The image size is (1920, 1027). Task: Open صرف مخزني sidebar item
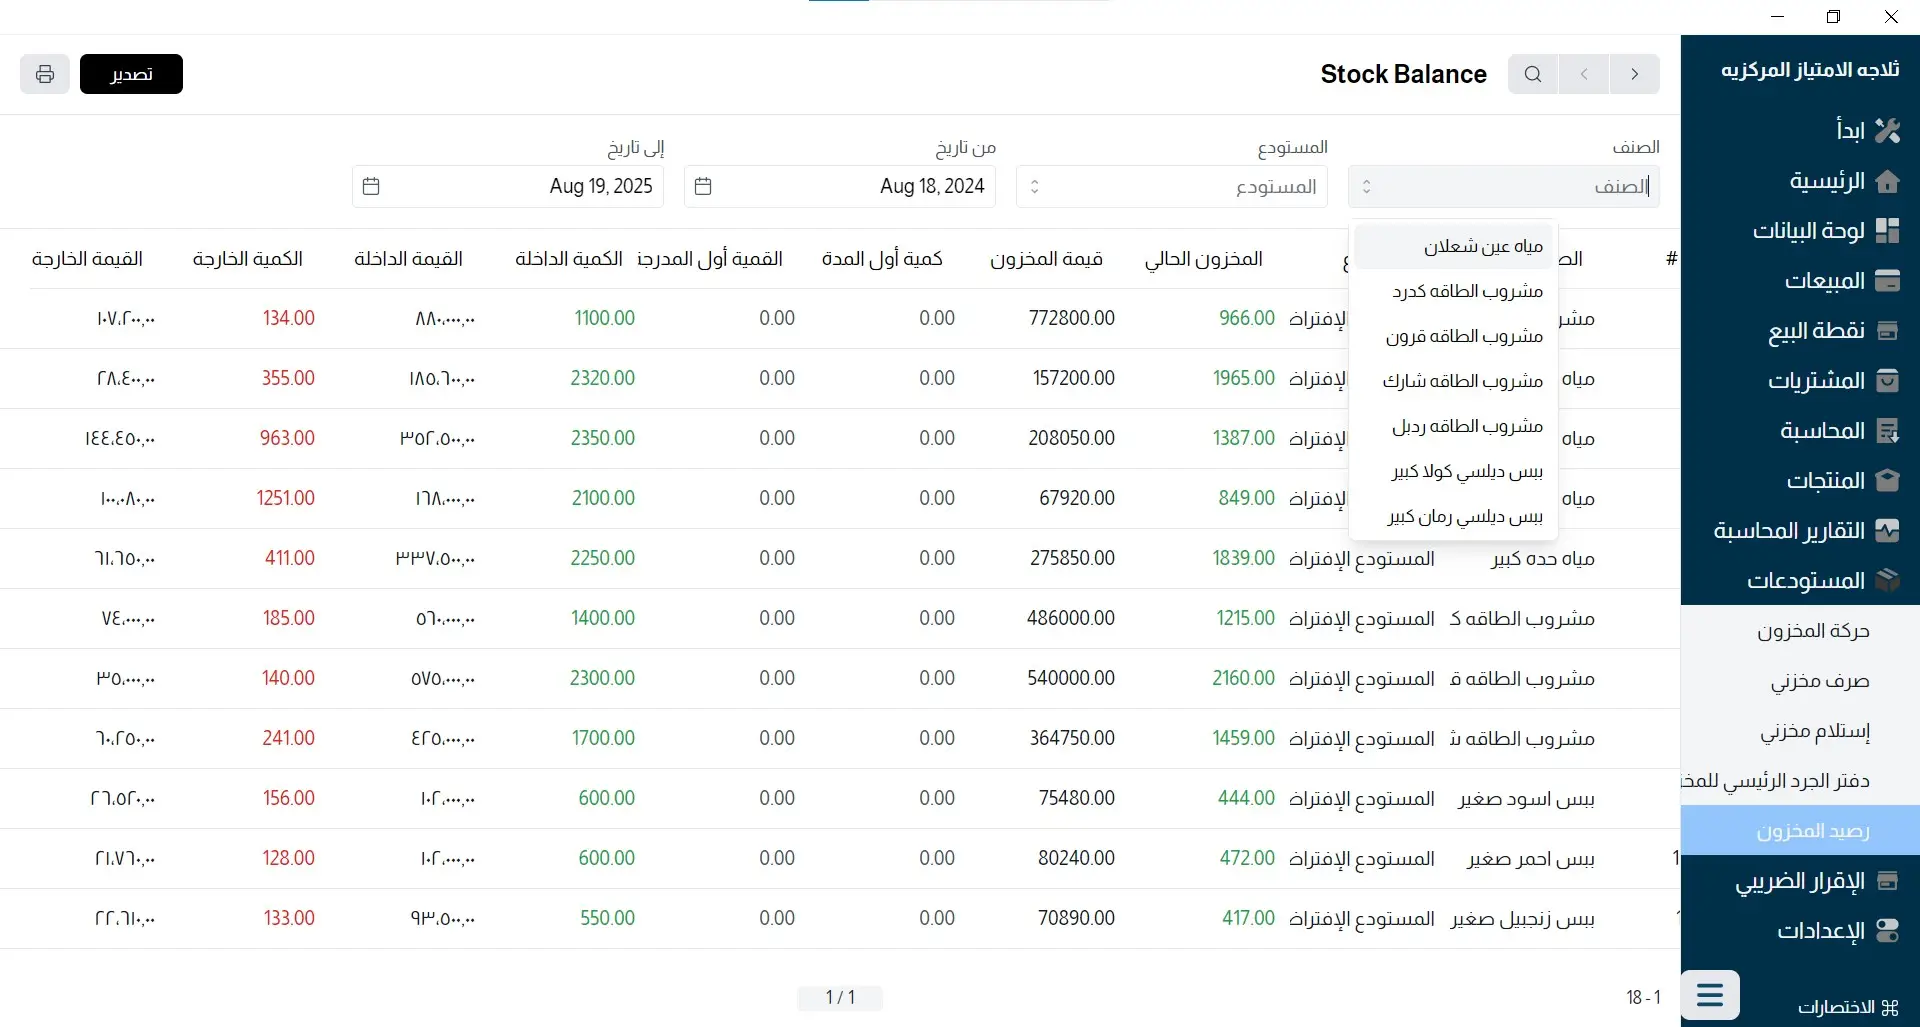[x=1819, y=681]
